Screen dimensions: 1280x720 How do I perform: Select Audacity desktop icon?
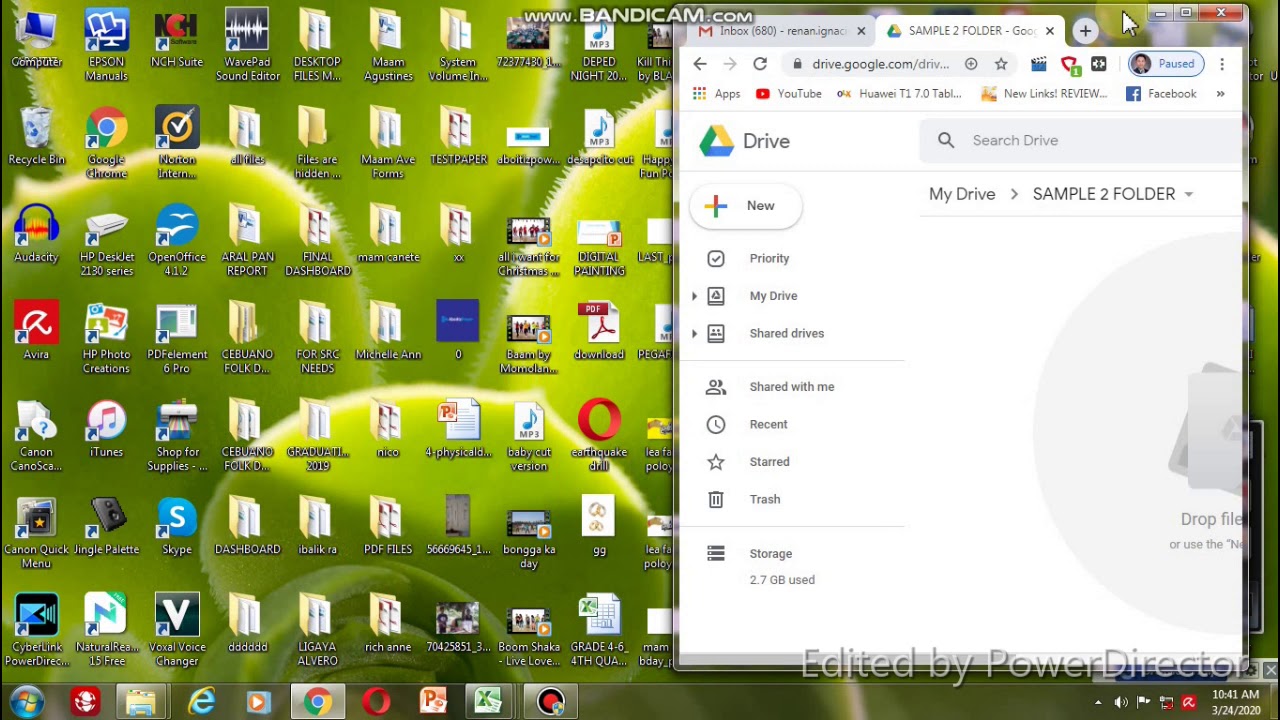(36, 234)
